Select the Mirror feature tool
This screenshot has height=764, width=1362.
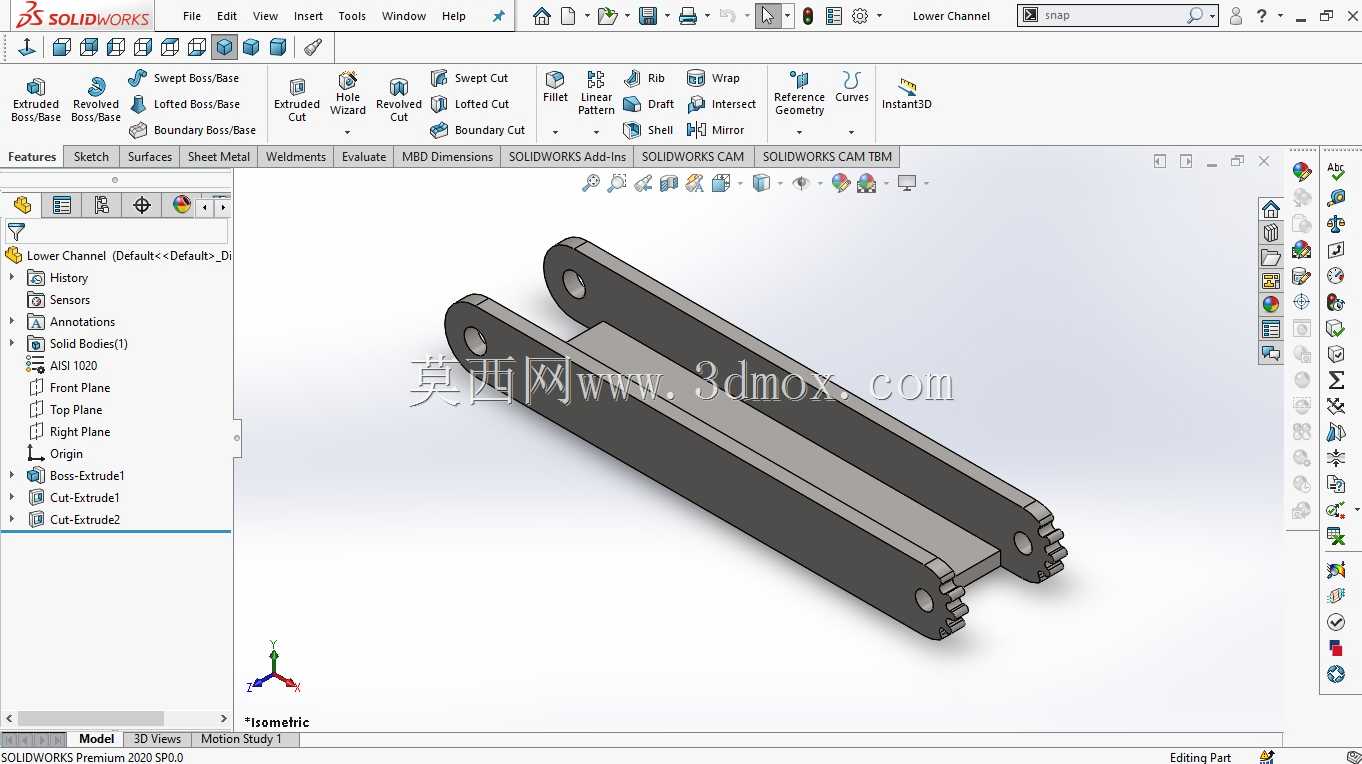(715, 130)
